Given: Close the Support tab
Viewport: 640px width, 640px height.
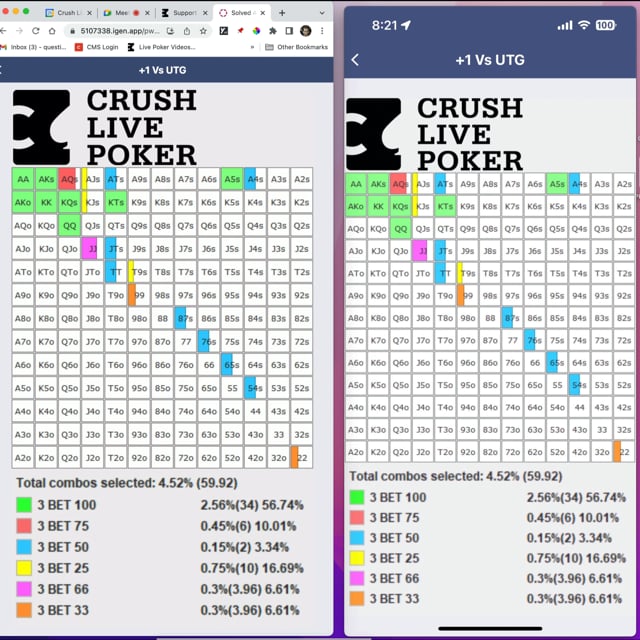Looking at the screenshot, I should pyautogui.click(x=205, y=13).
